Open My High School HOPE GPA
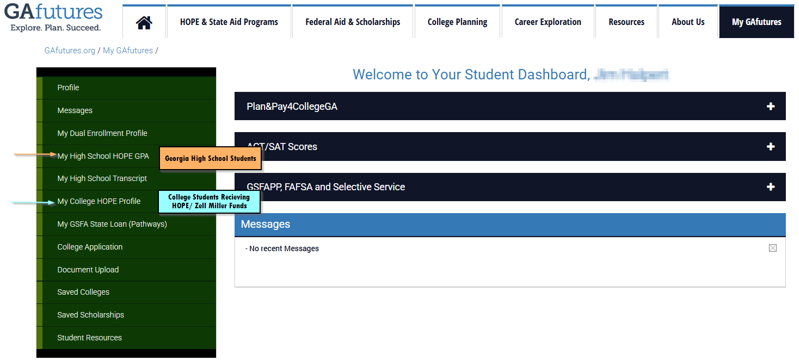Image resolution: width=799 pixels, height=361 pixels. tap(103, 156)
